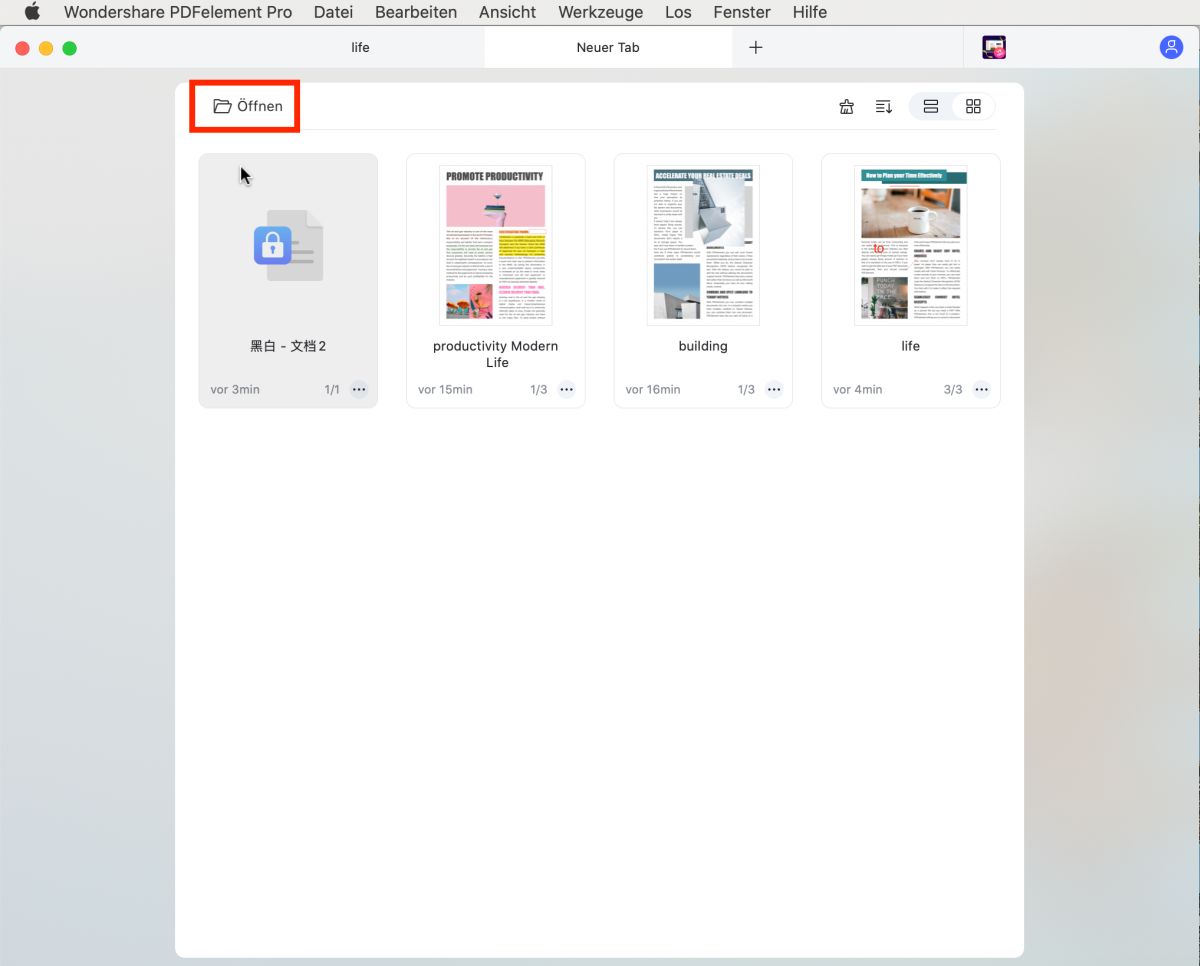Open the building document thumbnail
The width and height of the screenshot is (1200, 966).
pyautogui.click(x=703, y=244)
